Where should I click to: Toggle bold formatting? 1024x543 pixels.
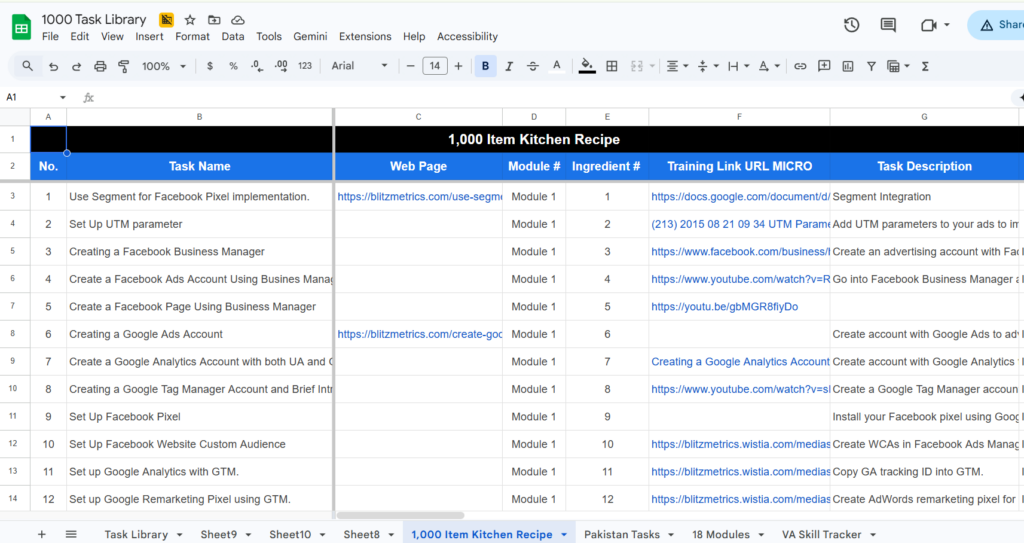point(486,66)
